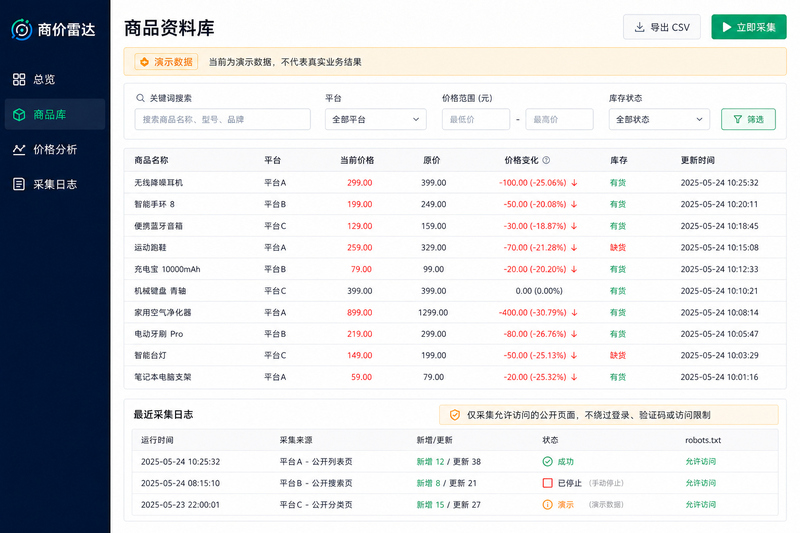Image resolution: width=800 pixels, height=533 pixels.
Task: Click the magnifier icon by 关键词搜索
Action: click(140, 98)
